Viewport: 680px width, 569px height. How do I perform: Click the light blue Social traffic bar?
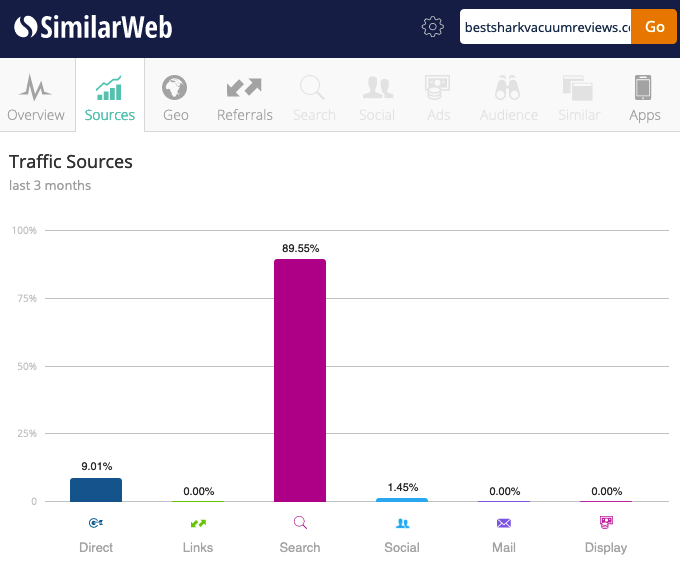[402, 500]
